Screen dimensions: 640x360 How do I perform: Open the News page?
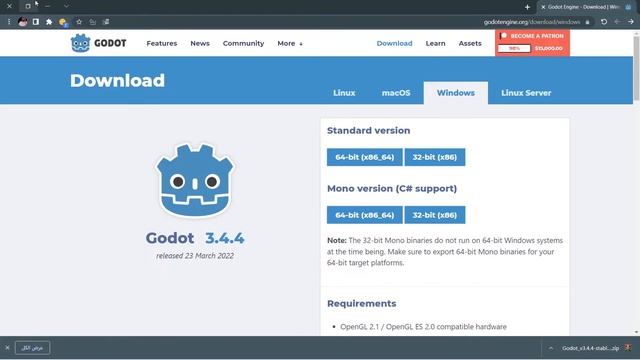point(200,43)
